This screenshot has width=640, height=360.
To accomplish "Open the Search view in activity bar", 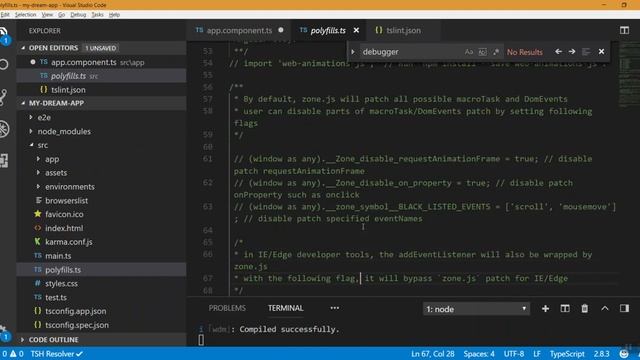I will 4,64.
